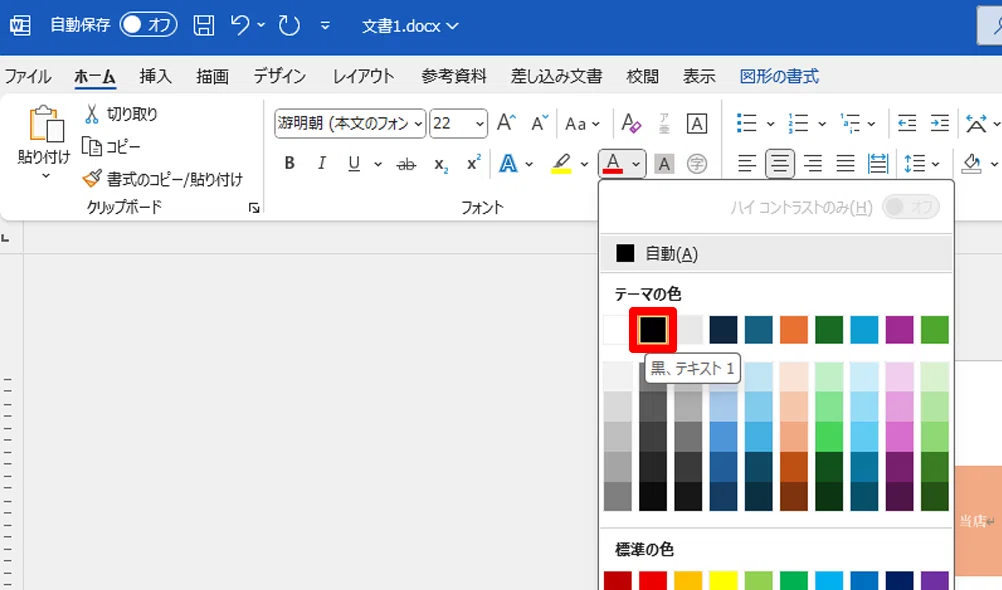
Task: Apply strikethrough formatting
Action: [x=406, y=164]
